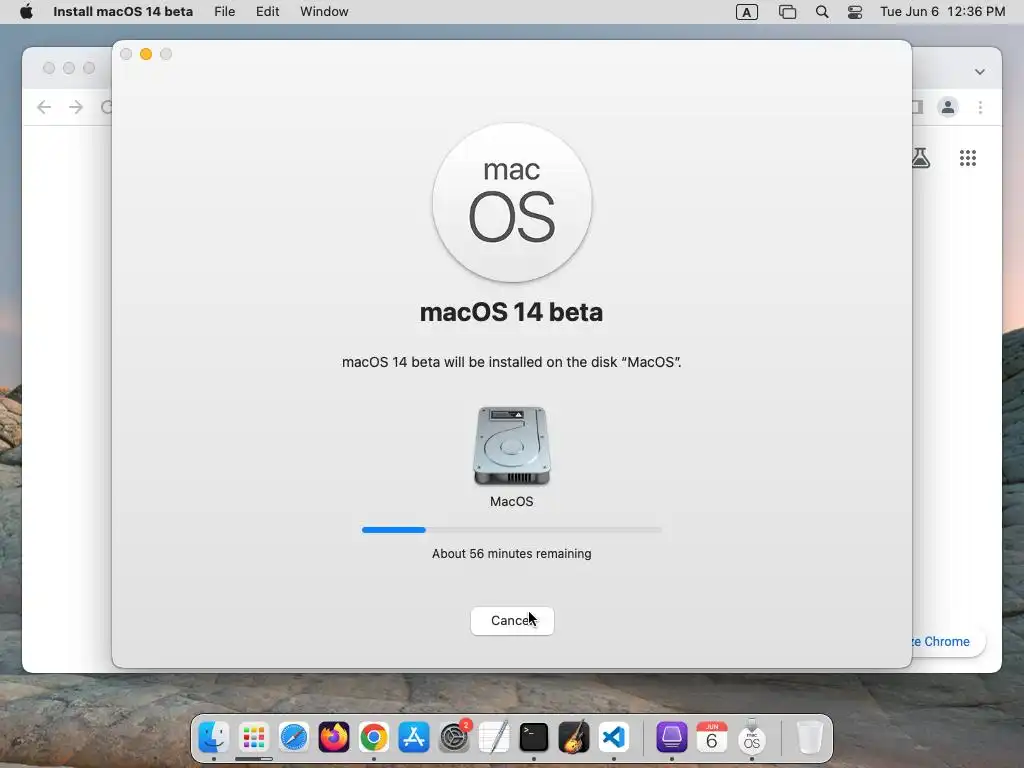Open Chrome's three-dot menu
This screenshot has height=768, width=1024.
pyautogui.click(x=980, y=107)
